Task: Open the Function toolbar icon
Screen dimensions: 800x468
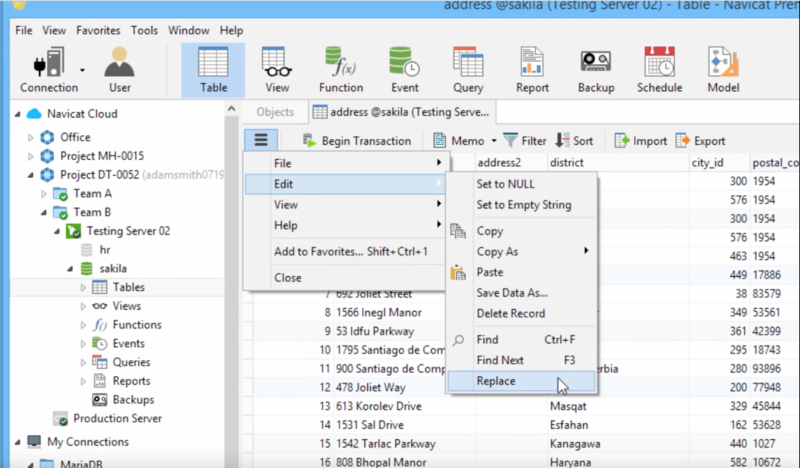Action: pyautogui.click(x=341, y=70)
